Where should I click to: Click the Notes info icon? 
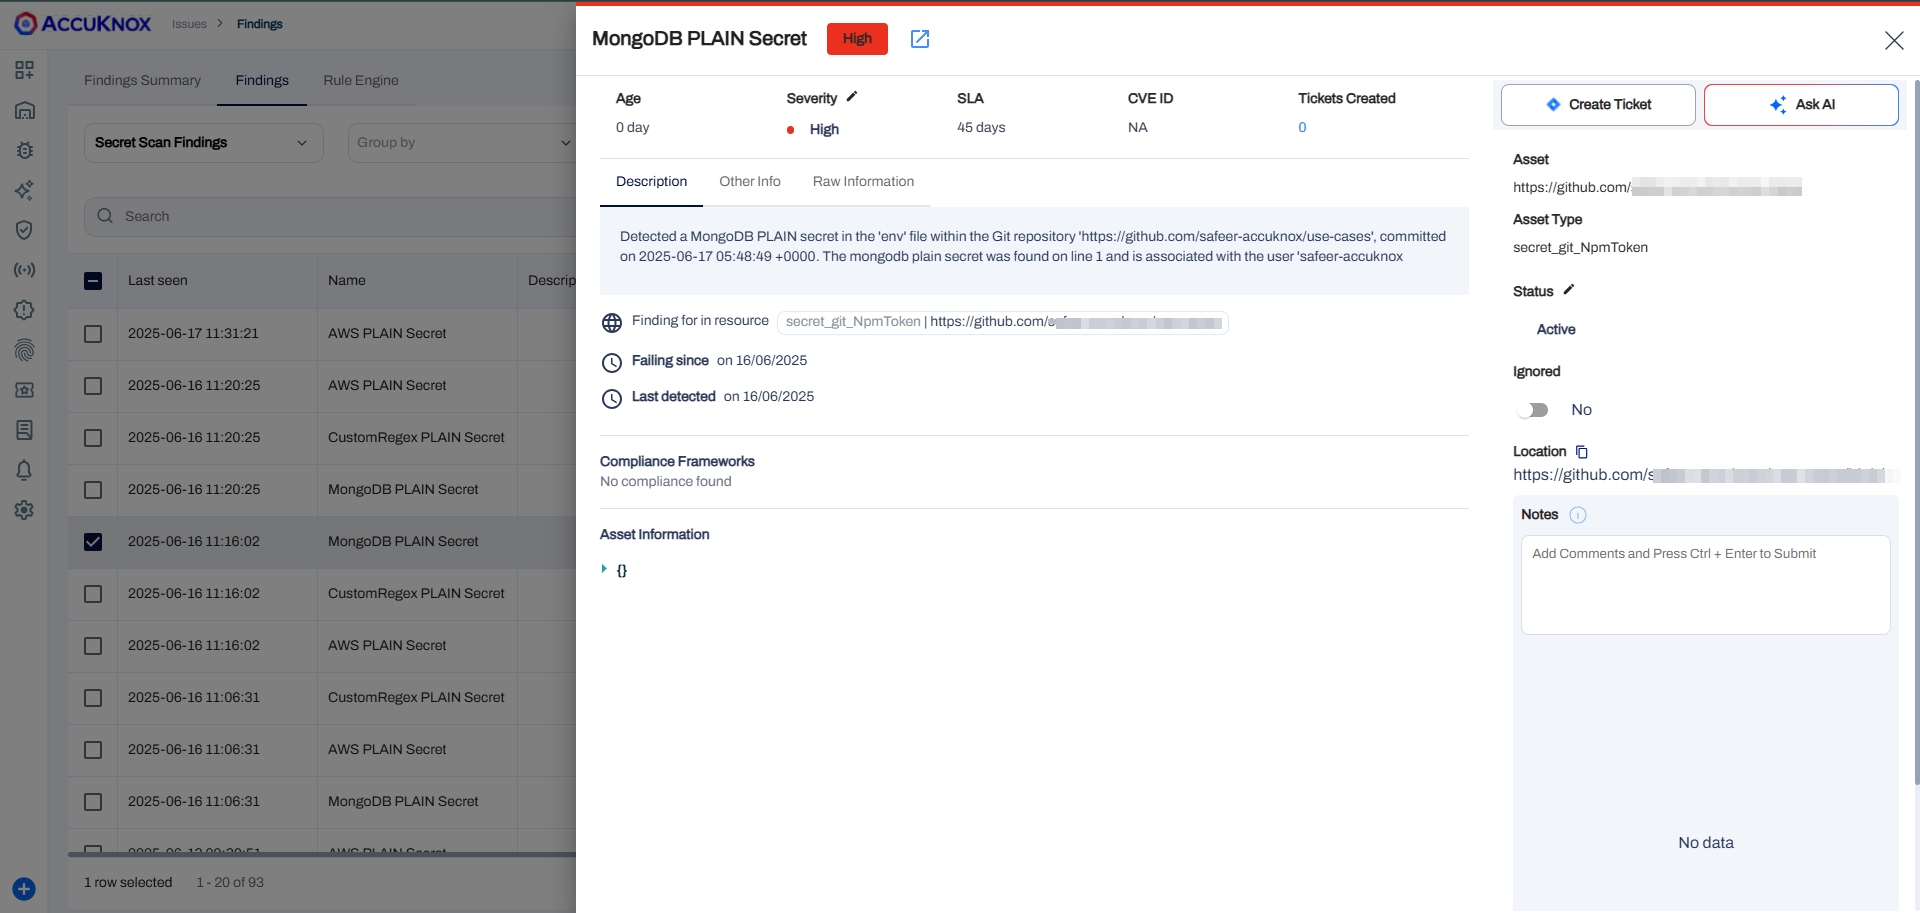click(x=1578, y=515)
